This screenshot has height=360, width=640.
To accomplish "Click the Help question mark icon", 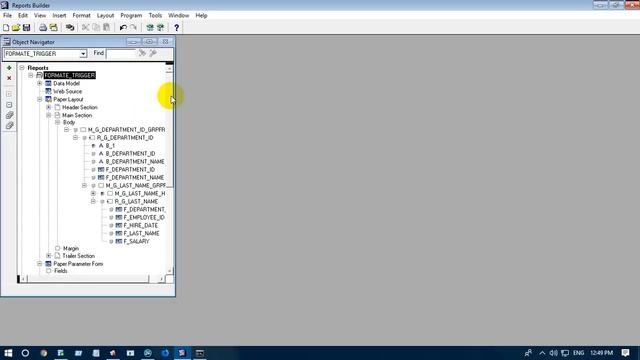I will pyautogui.click(x=176, y=28).
